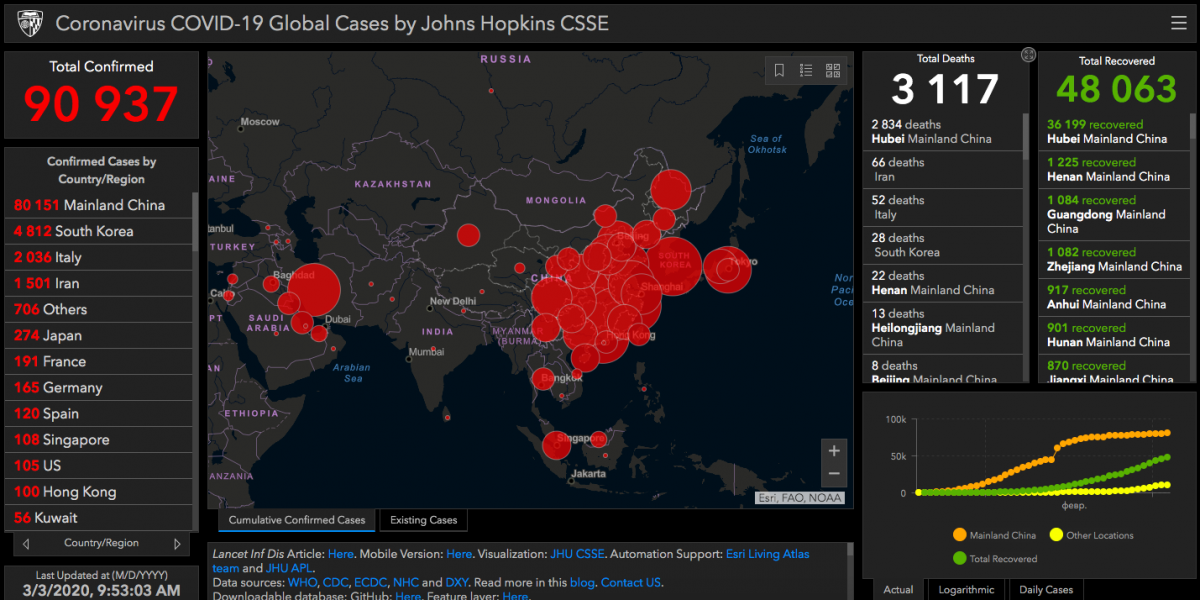
Task: Click 36 199 recovered Hubei row
Action: click(1116, 132)
